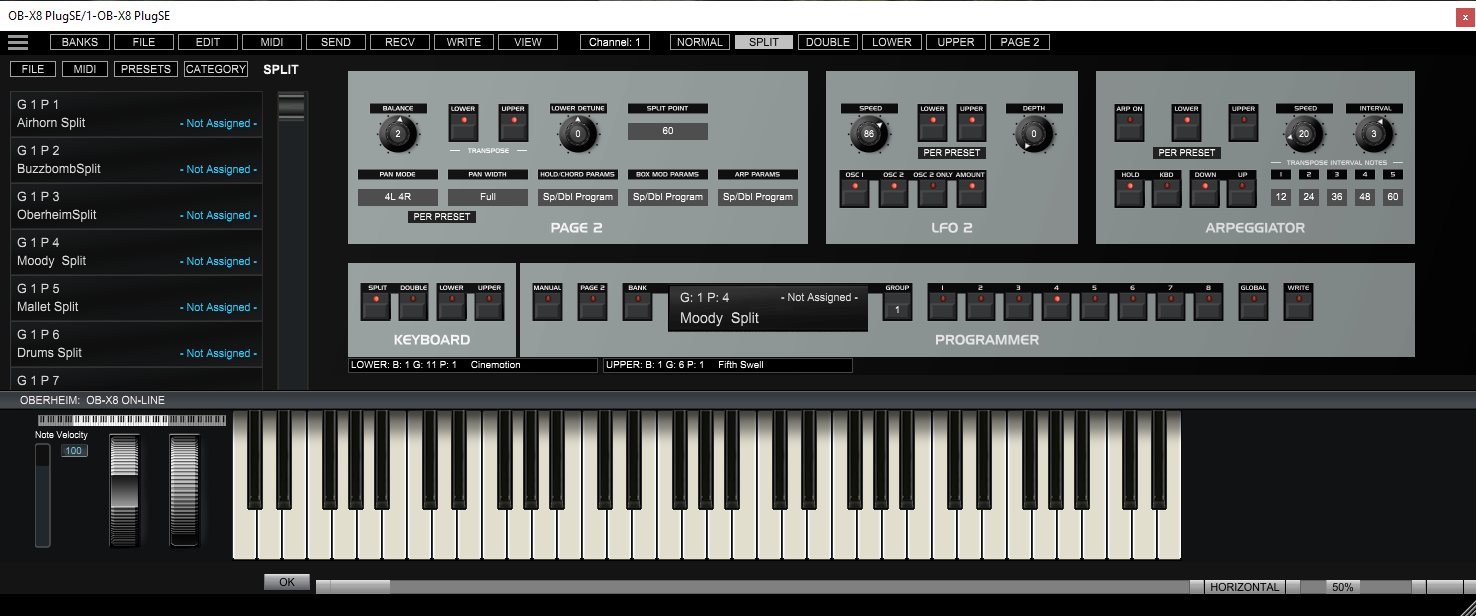Click the Note Velocity slider
Viewport: 1476px width, 616px height.
coord(42,495)
